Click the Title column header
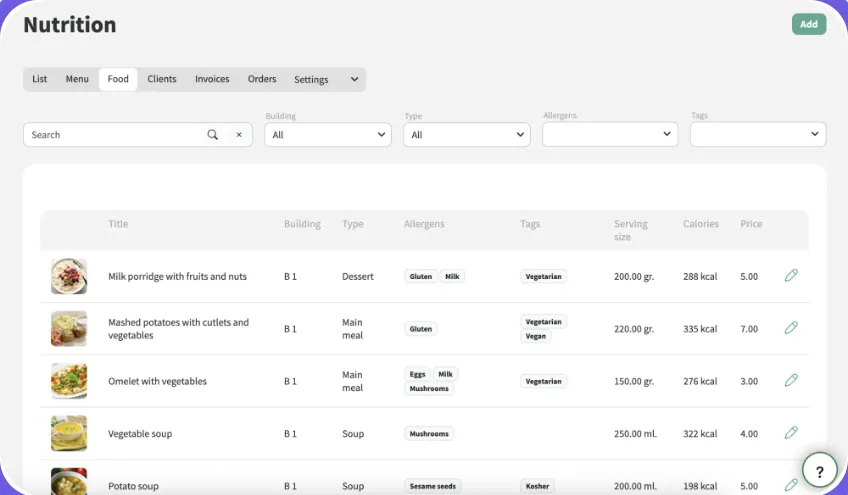848x495 pixels. pyautogui.click(x=118, y=224)
